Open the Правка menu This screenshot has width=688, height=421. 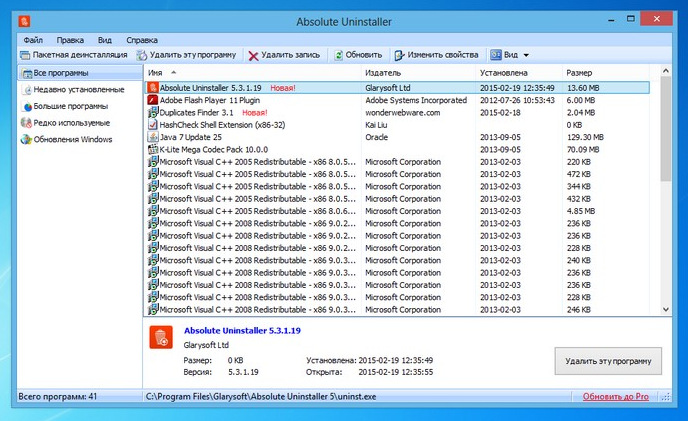pos(70,40)
